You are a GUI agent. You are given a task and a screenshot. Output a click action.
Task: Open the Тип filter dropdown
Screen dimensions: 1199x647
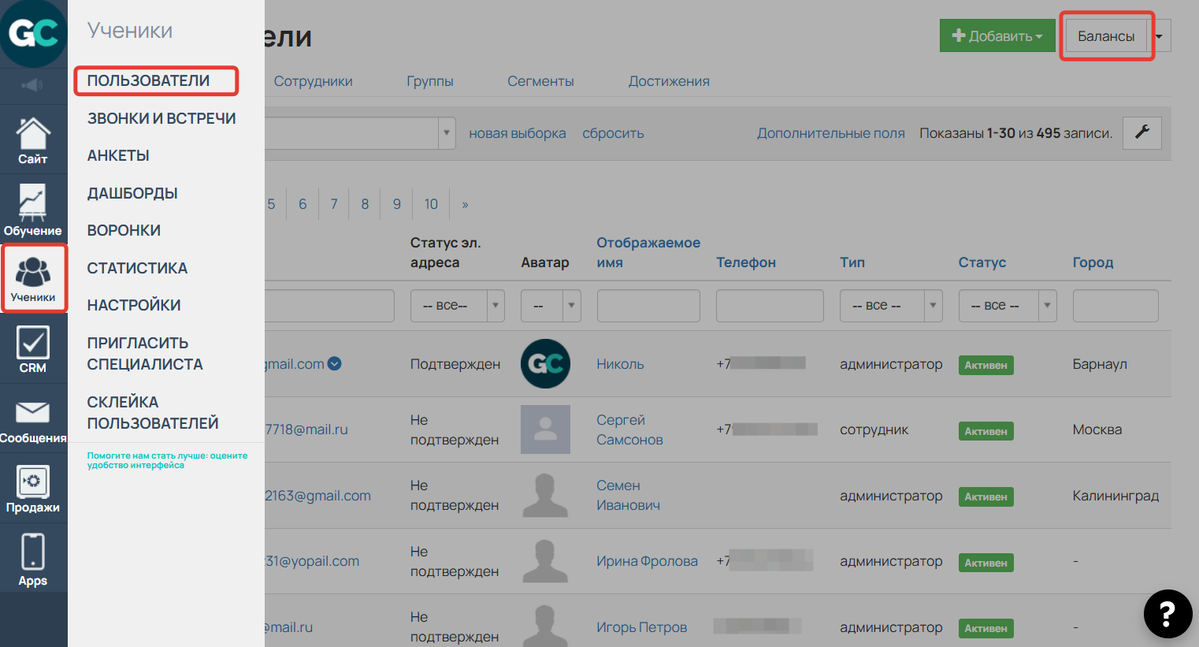point(890,306)
